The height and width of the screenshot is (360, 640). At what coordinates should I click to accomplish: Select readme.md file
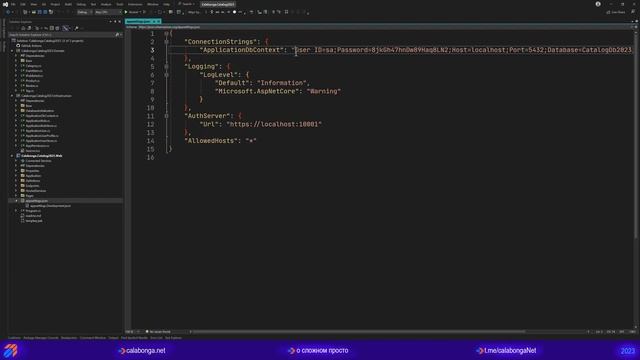tap(33, 216)
